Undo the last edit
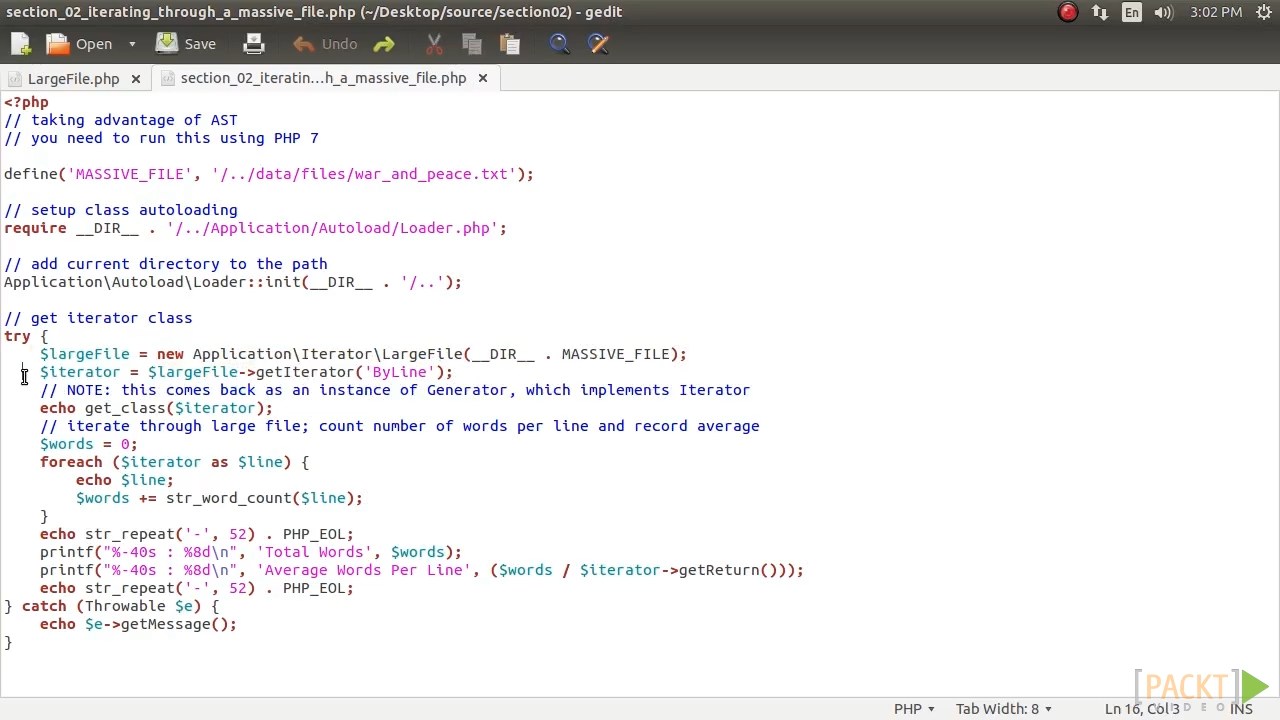This screenshot has height=720, width=1280. click(325, 44)
